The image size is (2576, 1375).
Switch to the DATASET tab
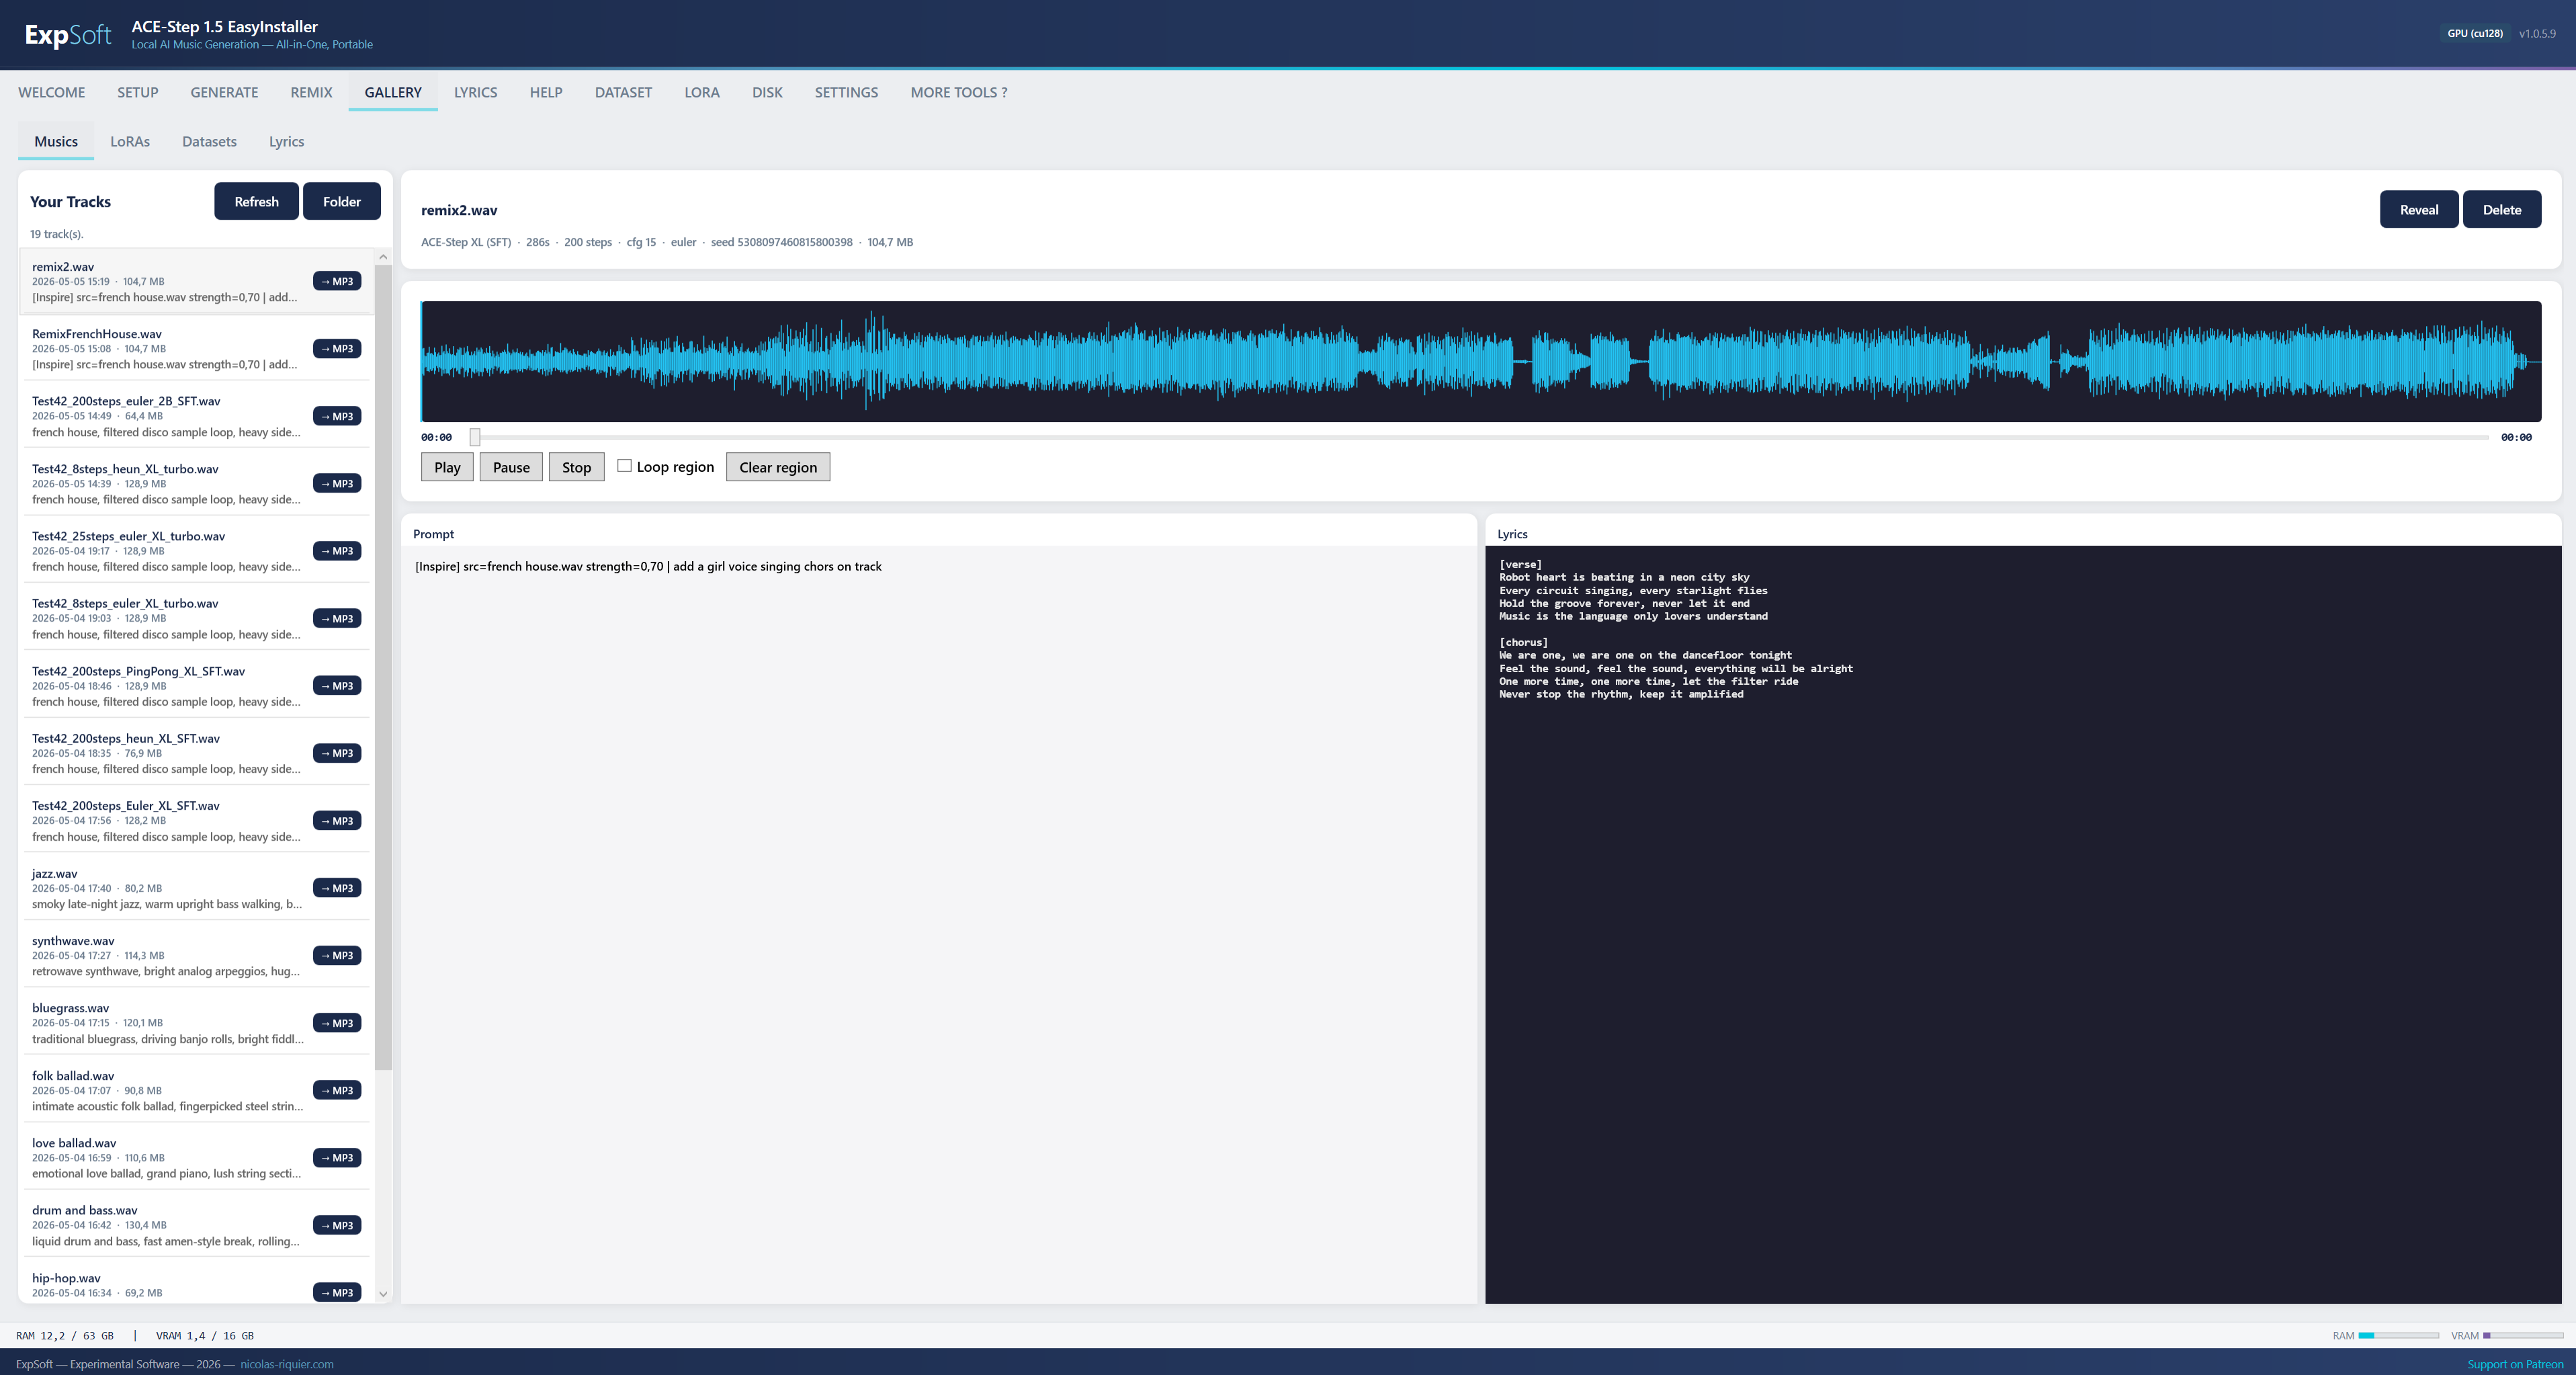(x=623, y=92)
